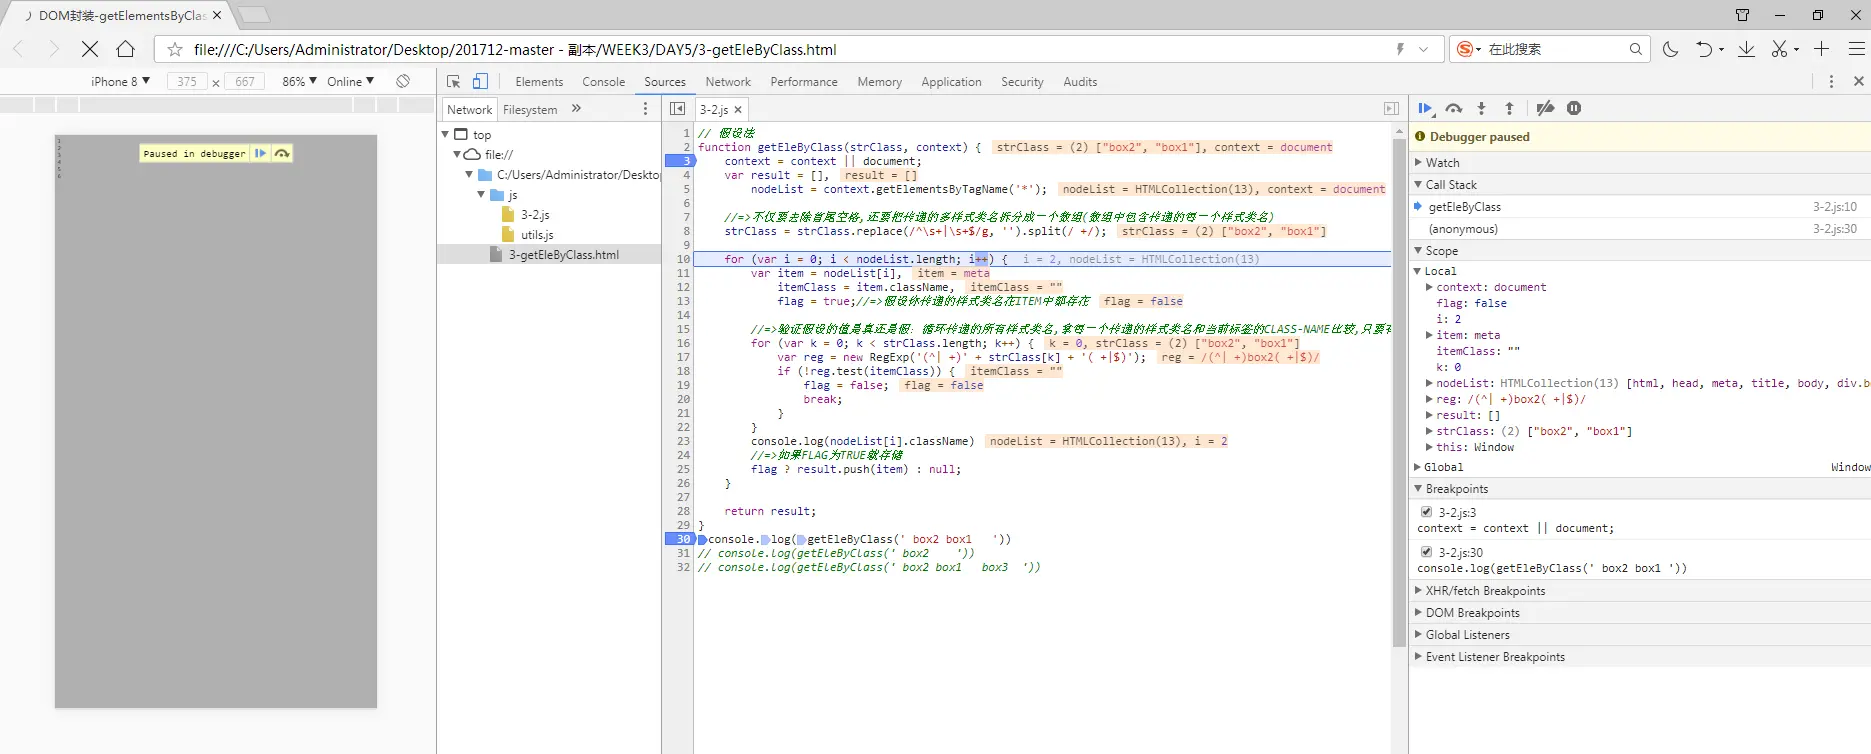Click the rotate device orientation icon

click(403, 81)
